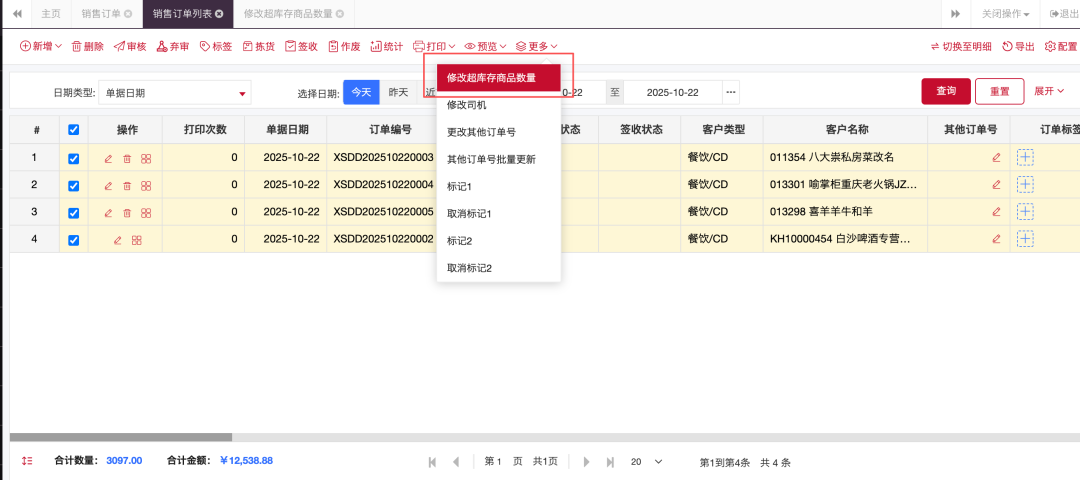Click the horizontal scrollbar below the table

pos(121,437)
